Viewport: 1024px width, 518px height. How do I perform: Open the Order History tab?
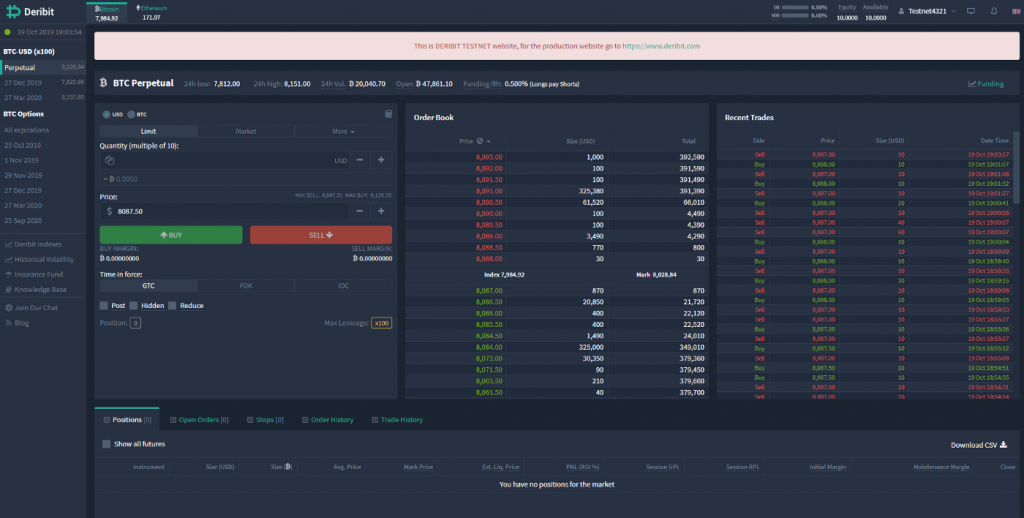click(x=328, y=420)
